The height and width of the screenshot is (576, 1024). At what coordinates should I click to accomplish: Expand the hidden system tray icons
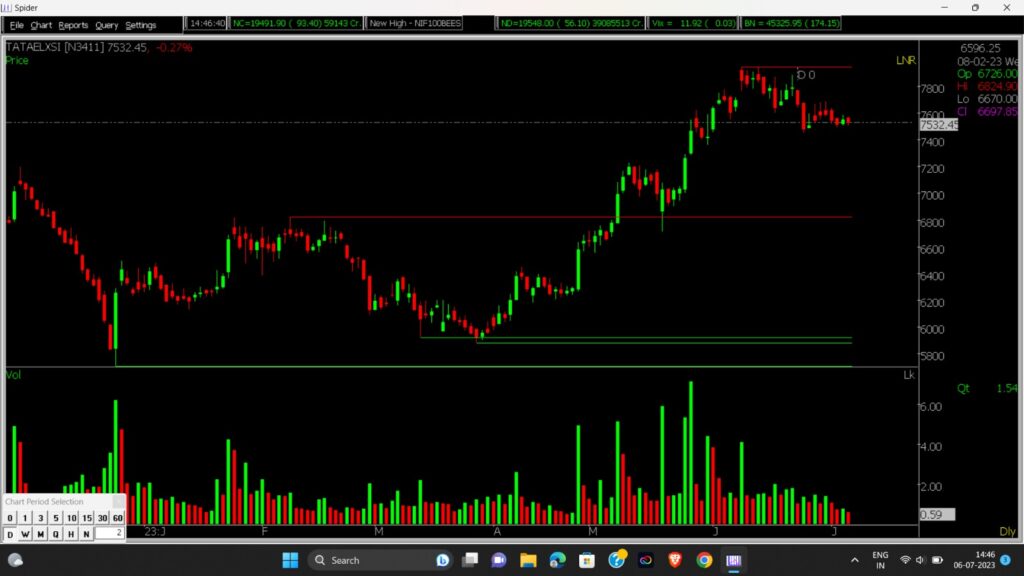click(853, 560)
